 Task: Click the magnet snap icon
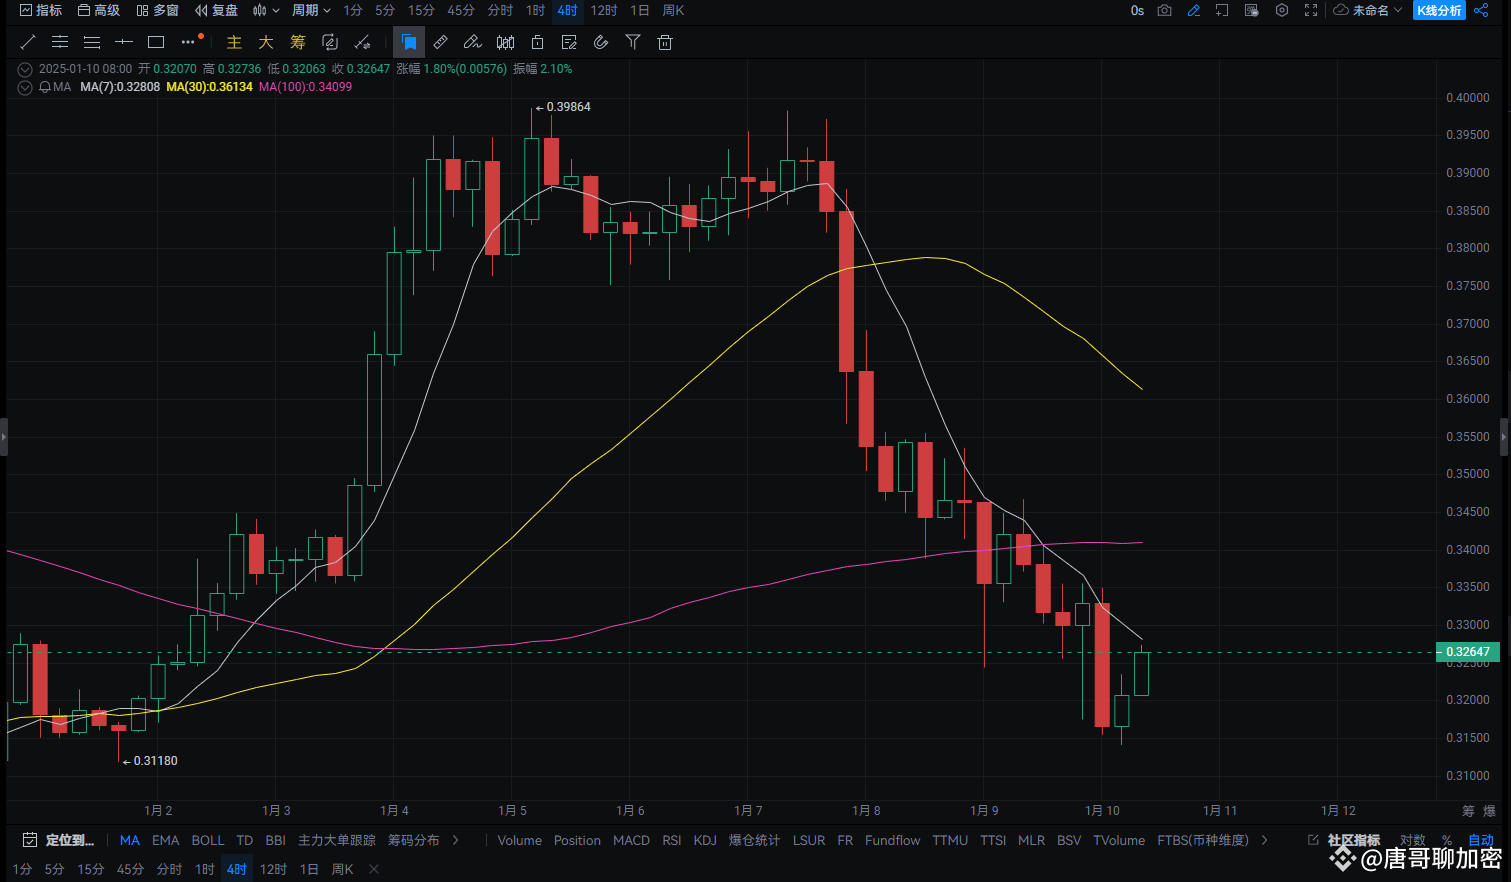pos(601,42)
